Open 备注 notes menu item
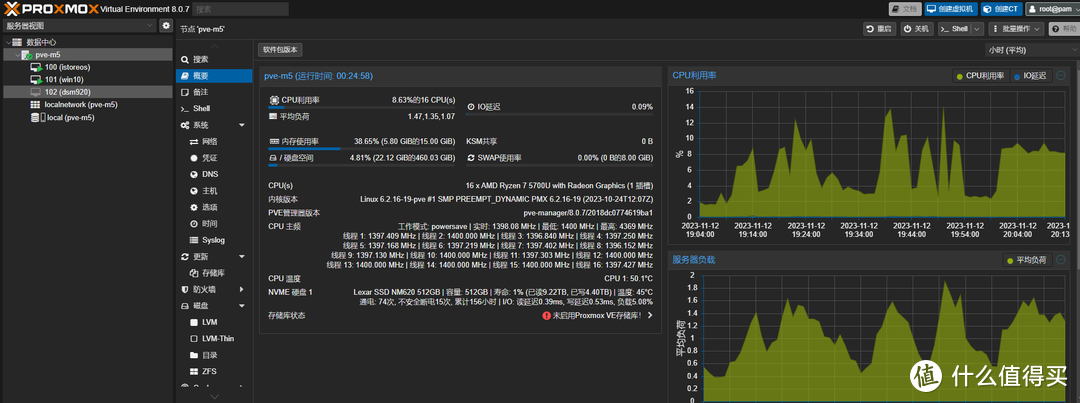 (214, 92)
